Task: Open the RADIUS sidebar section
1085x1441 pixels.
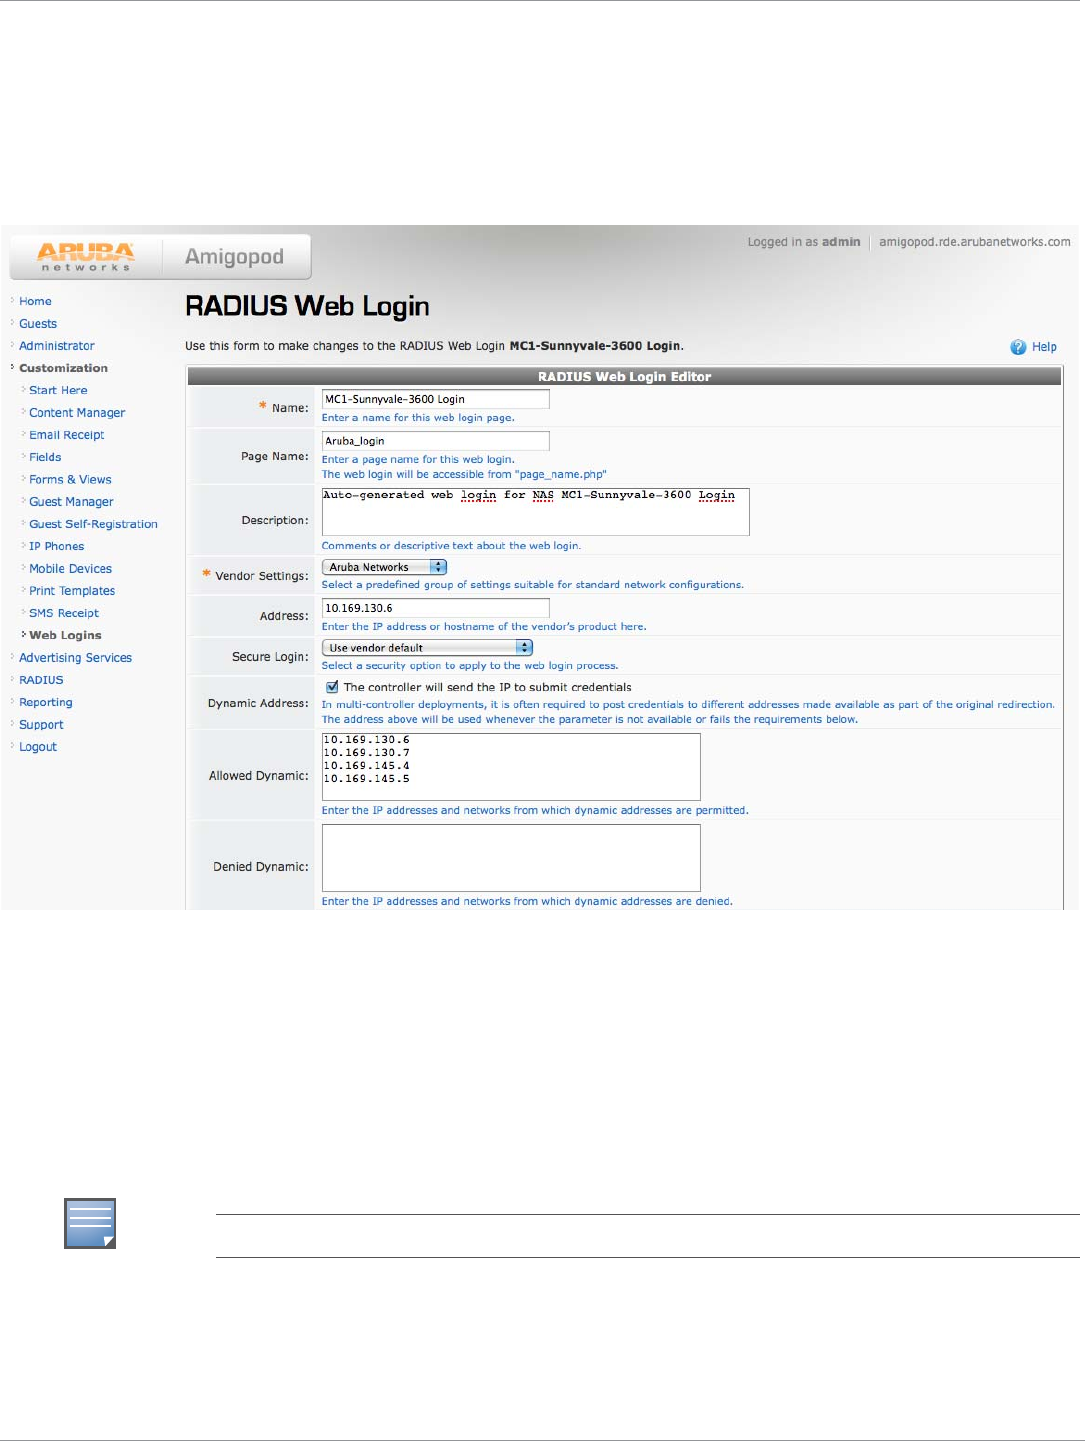Action: (41, 680)
